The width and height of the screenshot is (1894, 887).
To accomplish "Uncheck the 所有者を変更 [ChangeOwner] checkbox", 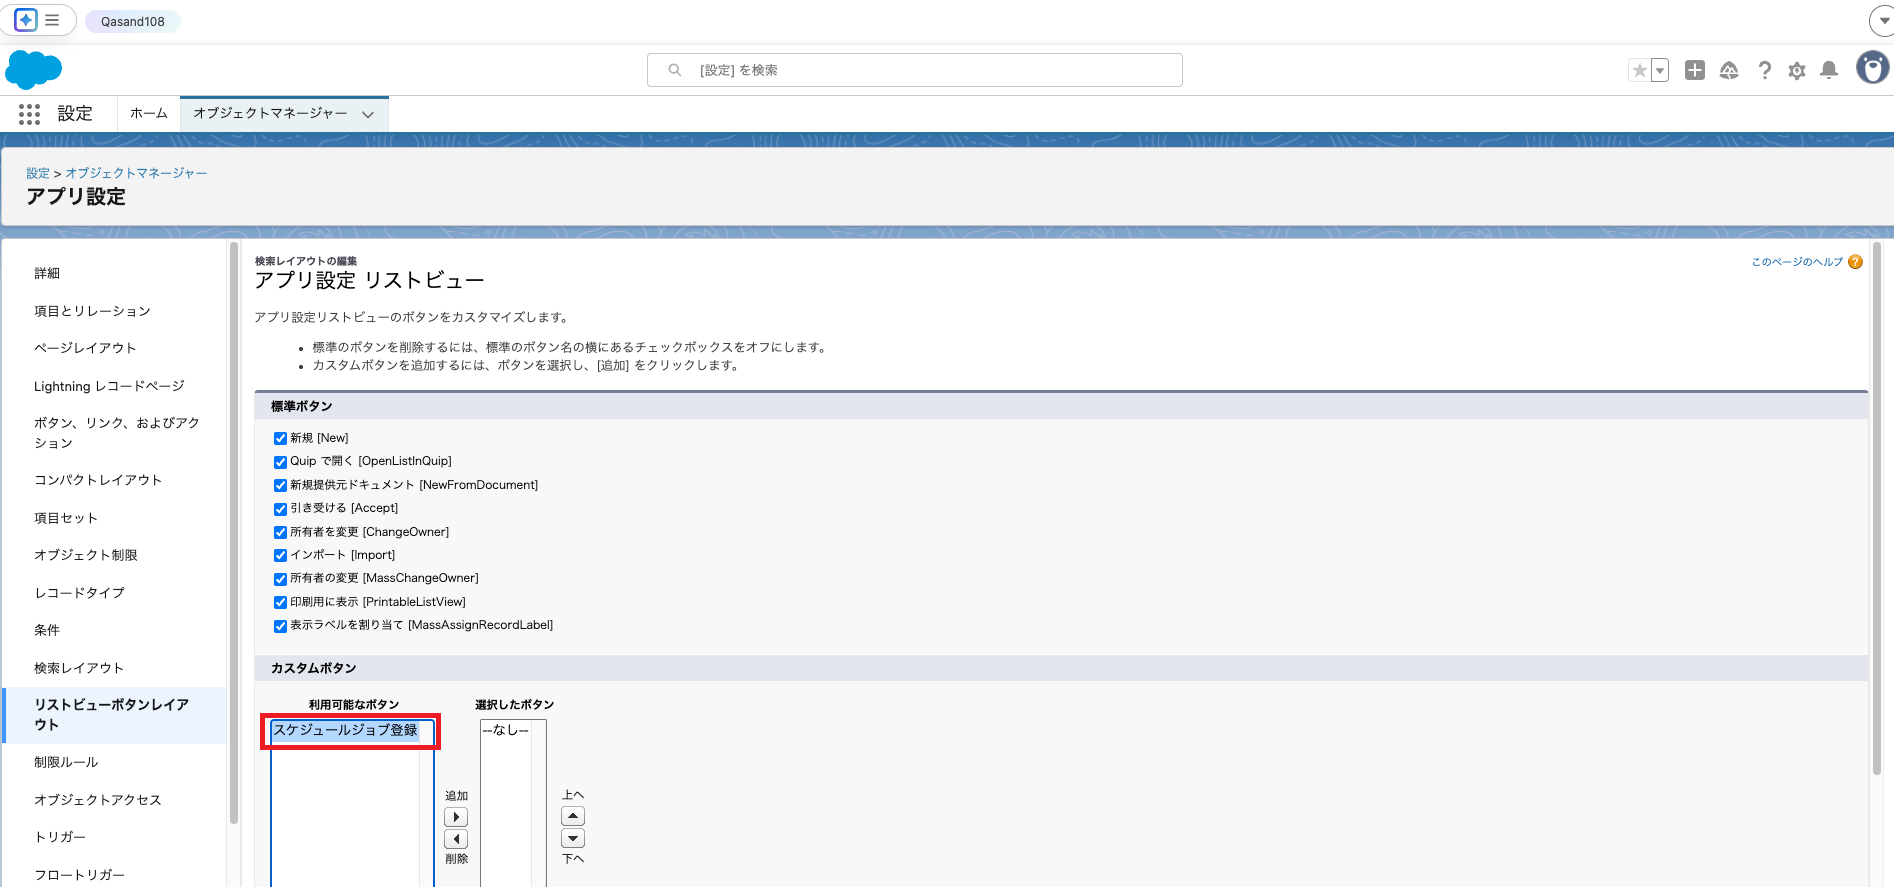I will pos(280,532).
